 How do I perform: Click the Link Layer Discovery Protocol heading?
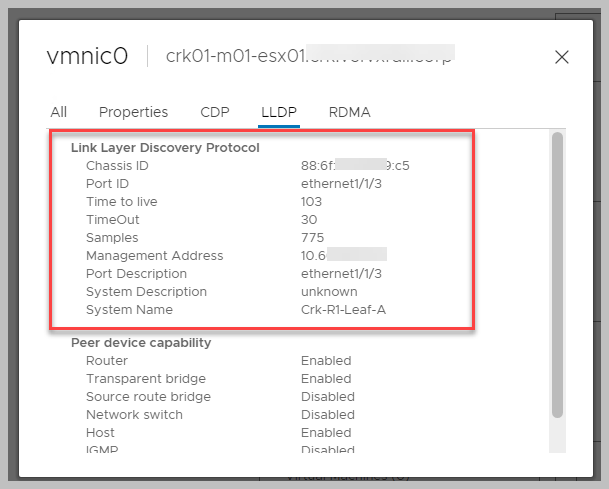(165, 147)
